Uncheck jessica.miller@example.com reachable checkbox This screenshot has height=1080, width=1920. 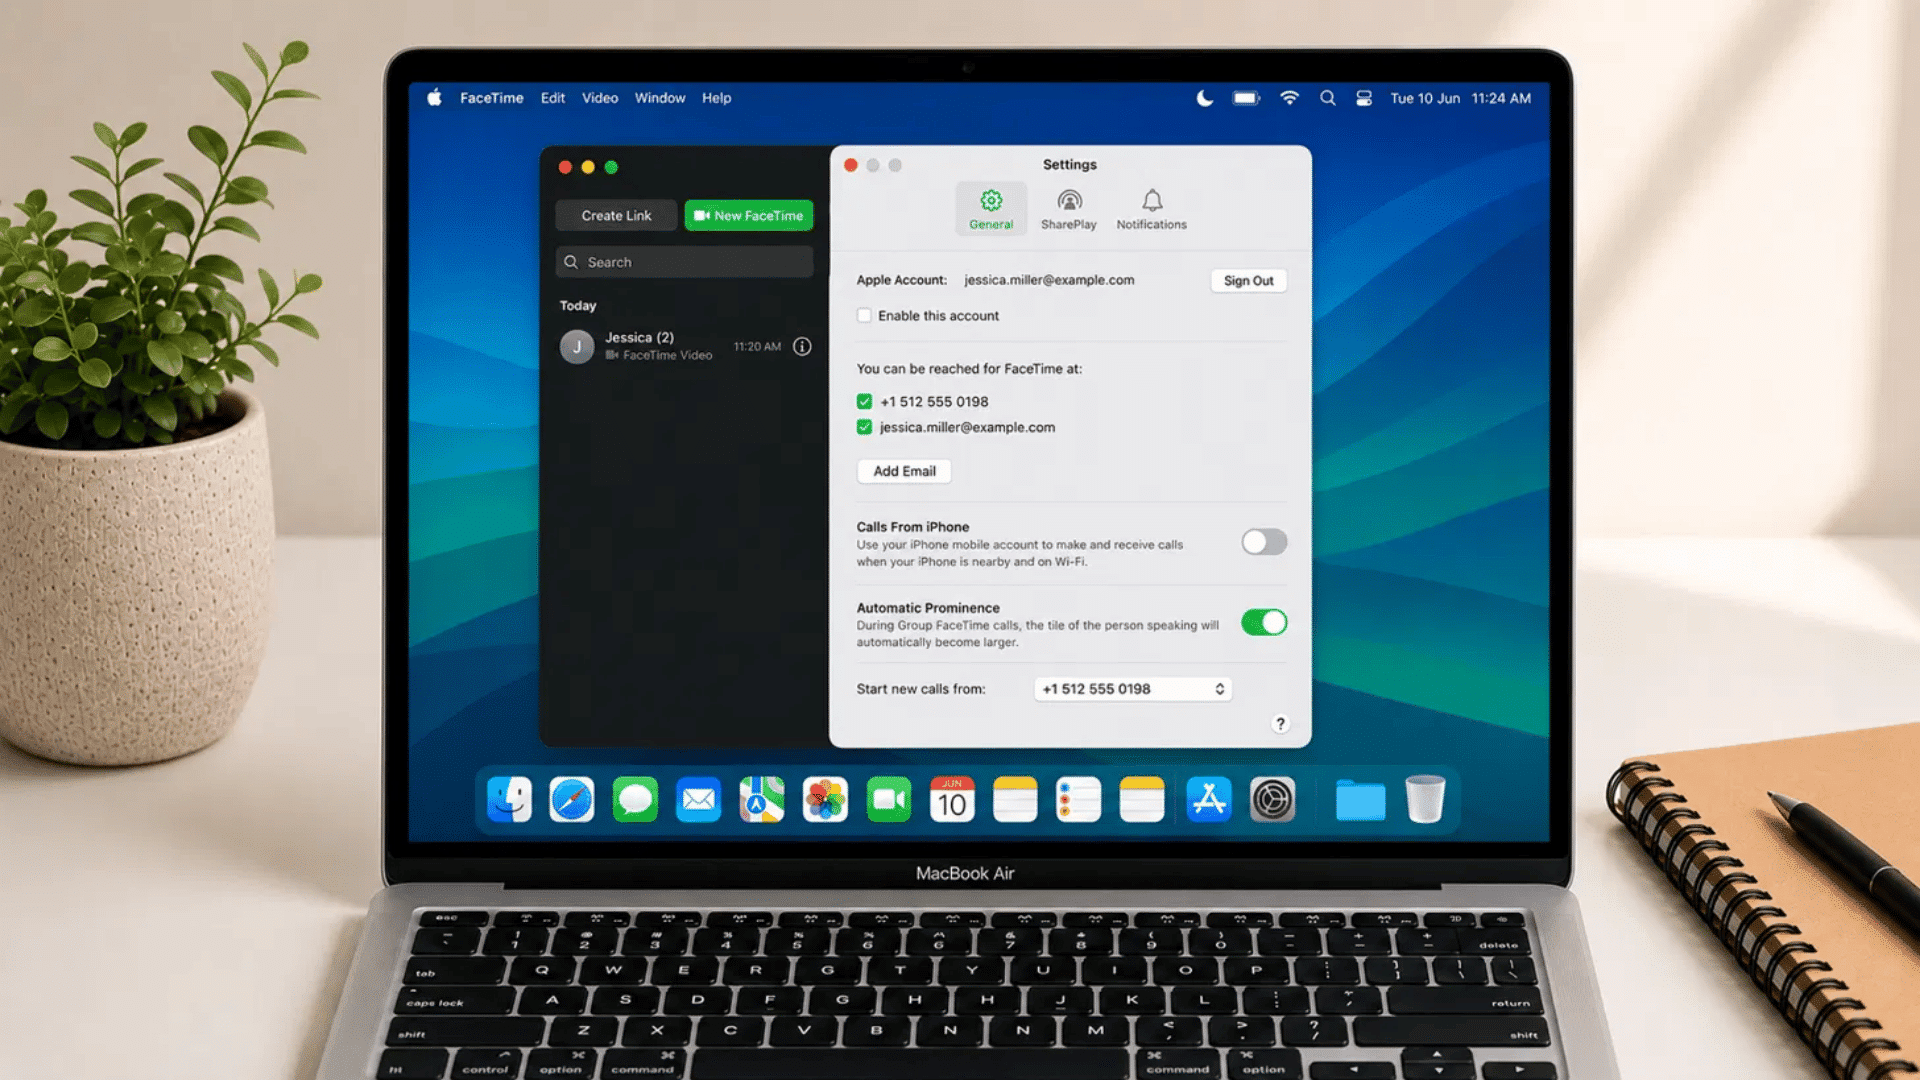(x=864, y=427)
